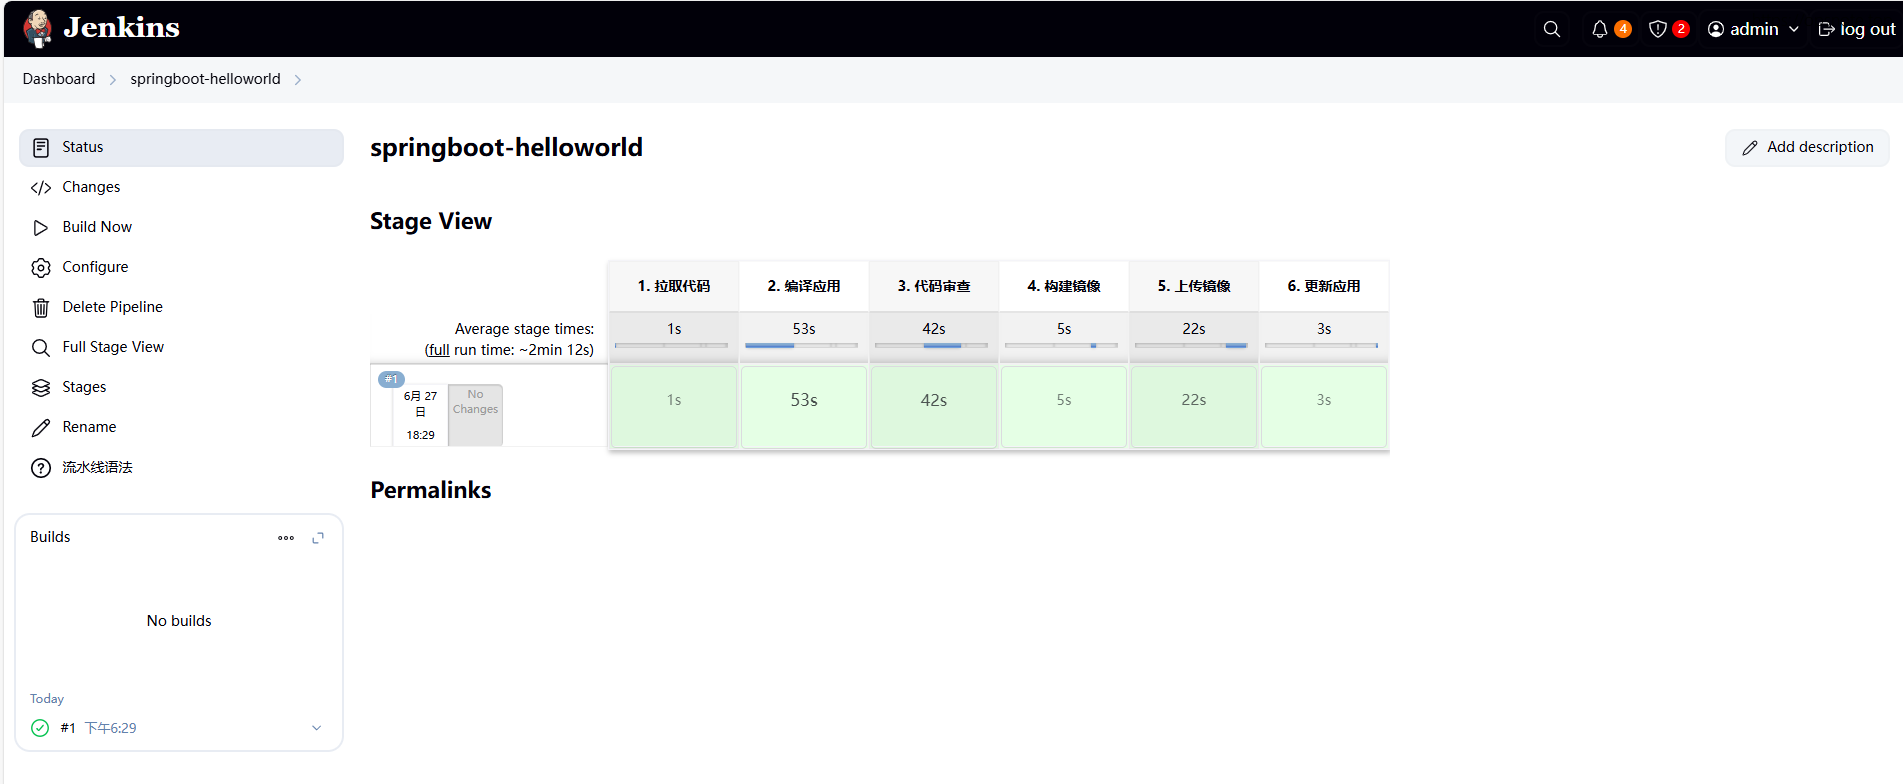Viewport: 1903px width, 784px height.
Task: Click the 1. 拉取代码 stage cell showing 1s
Action: tap(674, 406)
